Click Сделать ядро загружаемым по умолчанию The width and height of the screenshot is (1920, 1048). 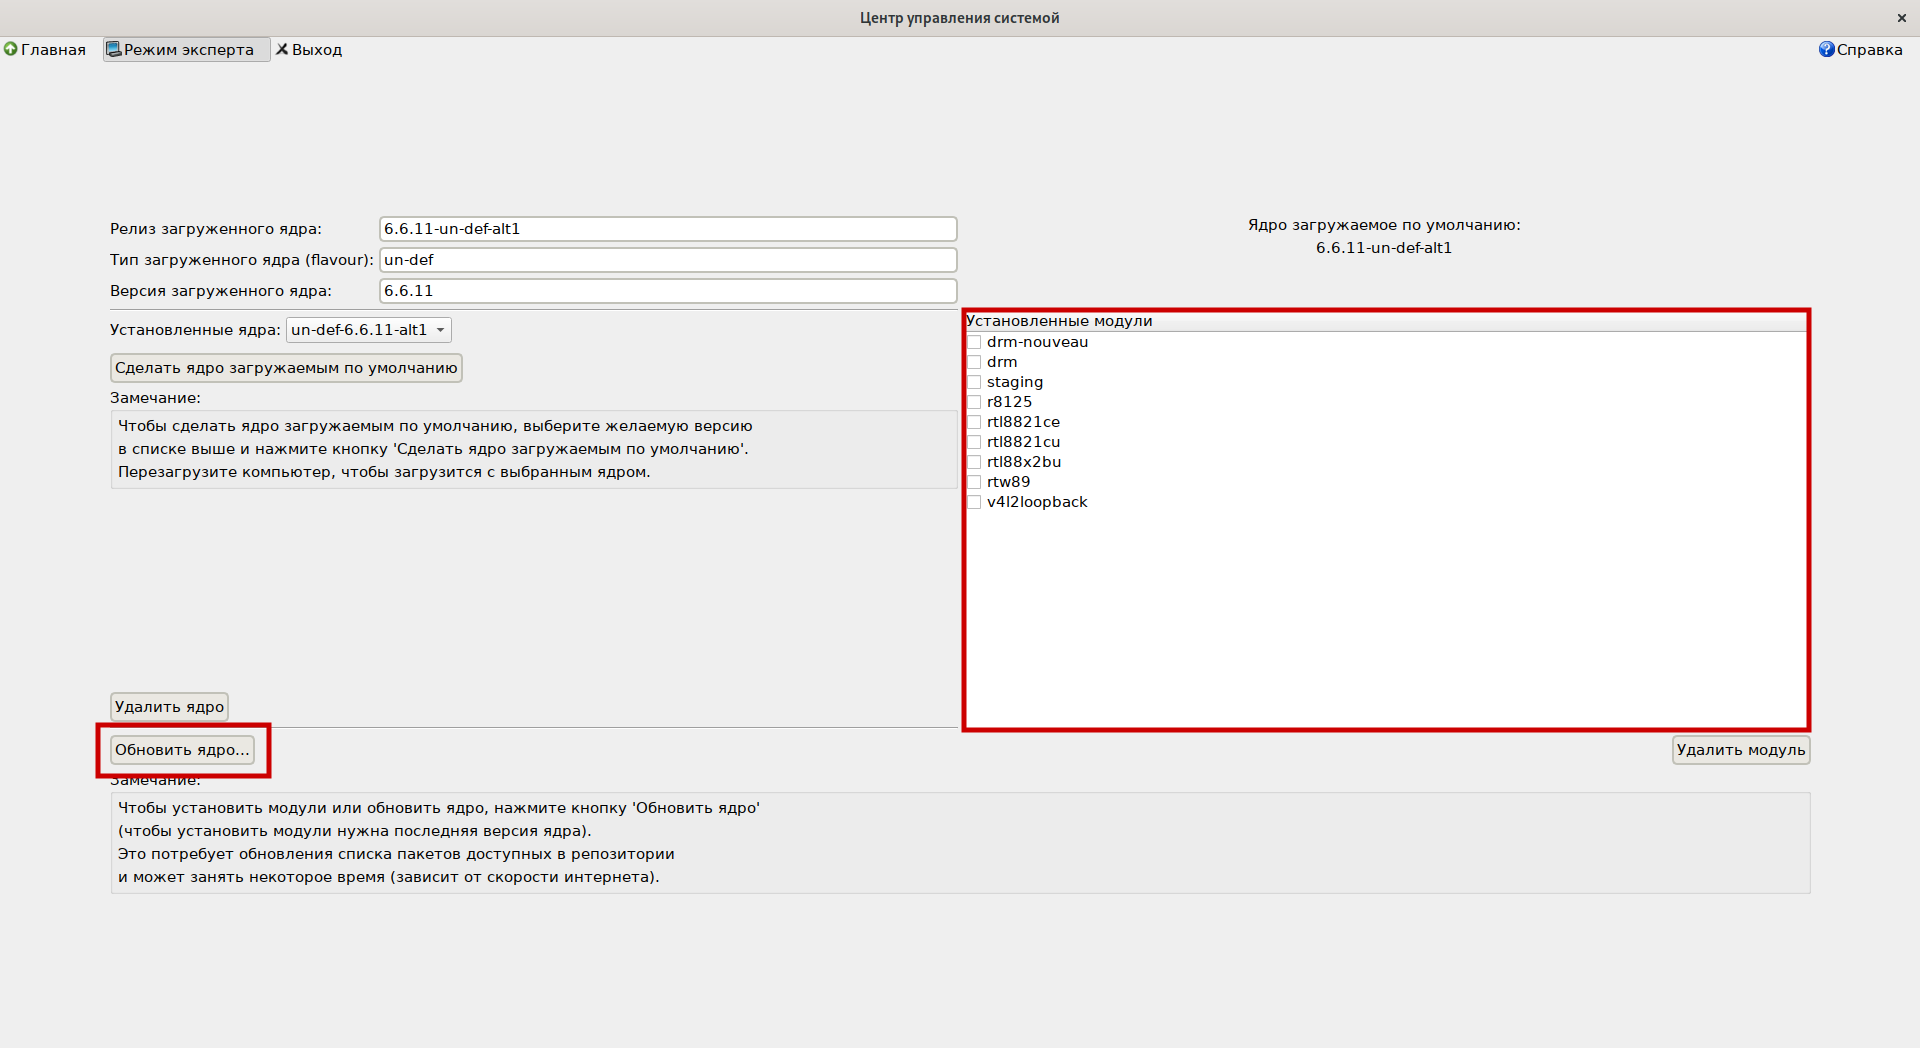point(286,368)
